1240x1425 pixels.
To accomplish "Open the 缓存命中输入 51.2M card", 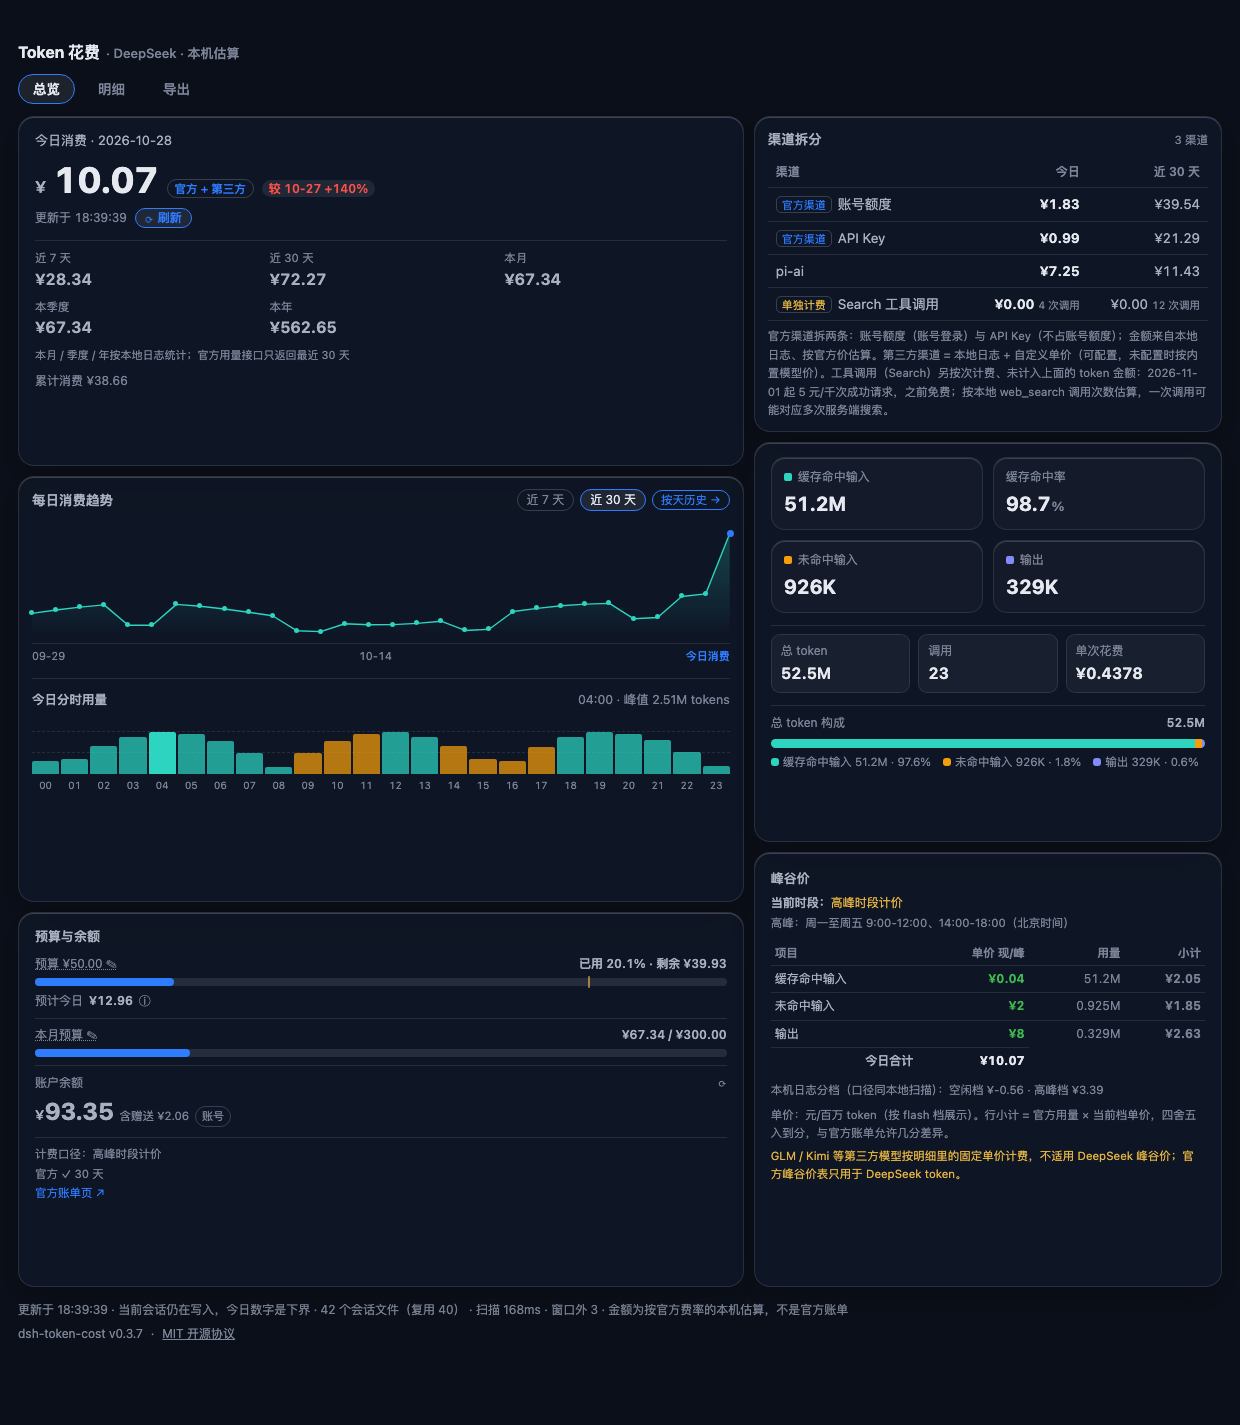I will click(x=877, y=494).
